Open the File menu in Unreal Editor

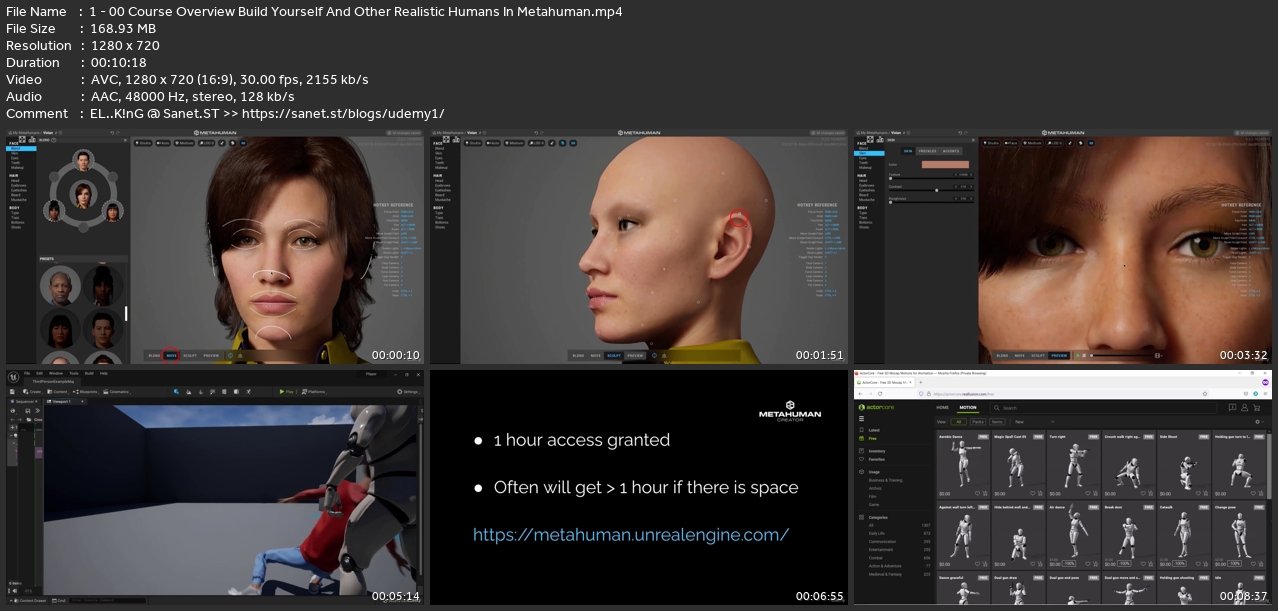(26, 373)
